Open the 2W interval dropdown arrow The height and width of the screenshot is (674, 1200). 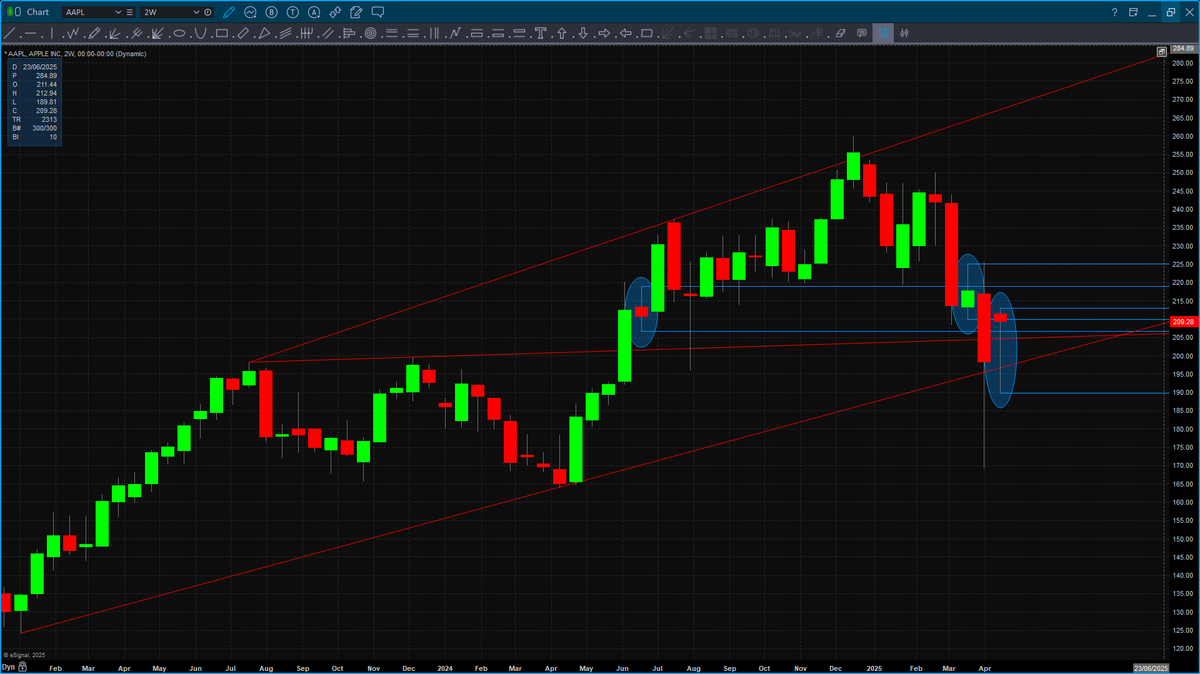tap(197, 12)
